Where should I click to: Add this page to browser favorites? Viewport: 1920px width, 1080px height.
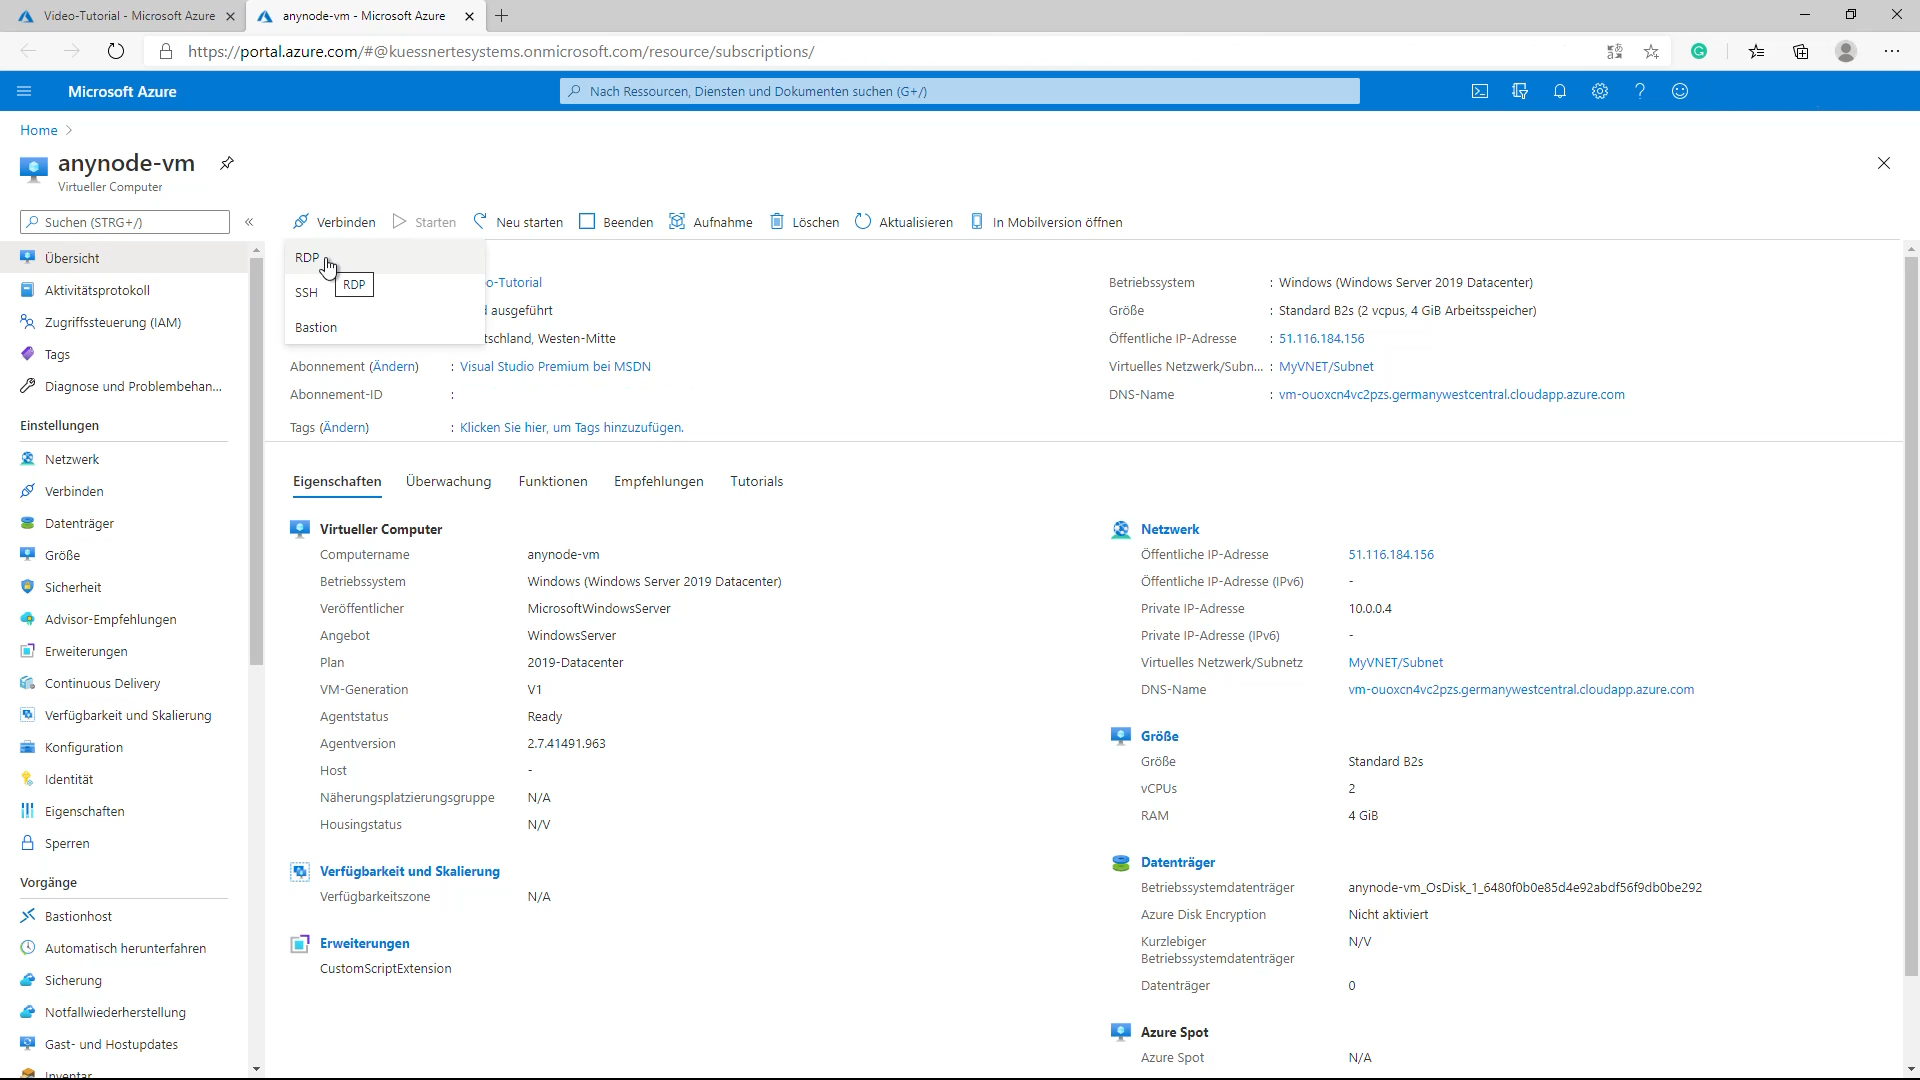tap(1651, 51)
